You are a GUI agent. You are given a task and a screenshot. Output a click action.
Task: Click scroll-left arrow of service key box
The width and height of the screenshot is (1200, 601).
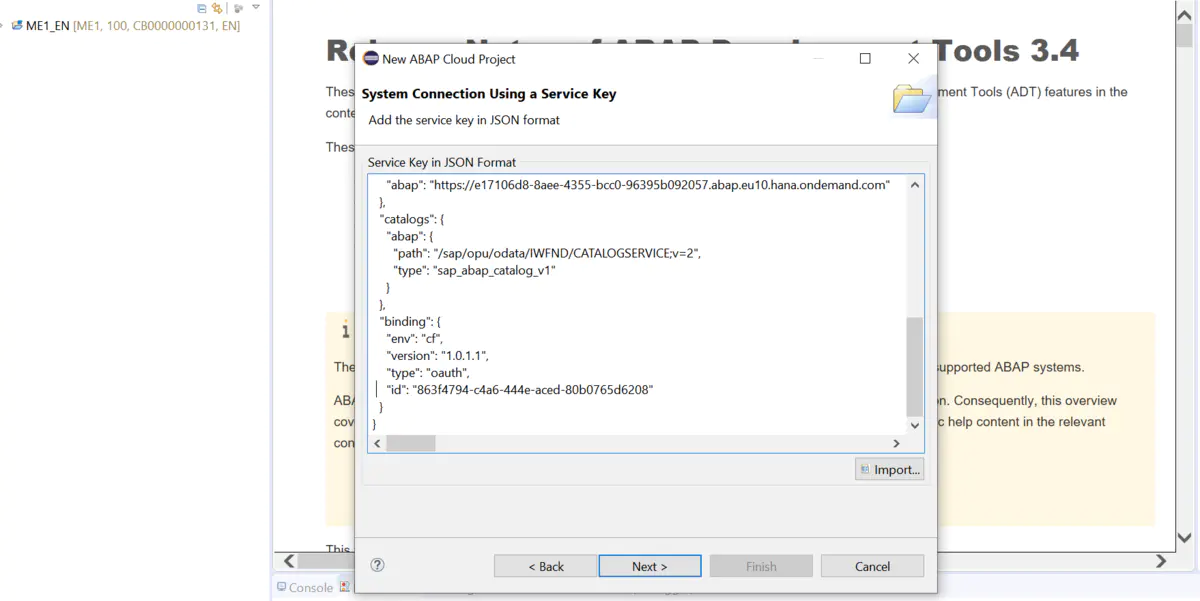pyautogui.click(x=377, y=443)
